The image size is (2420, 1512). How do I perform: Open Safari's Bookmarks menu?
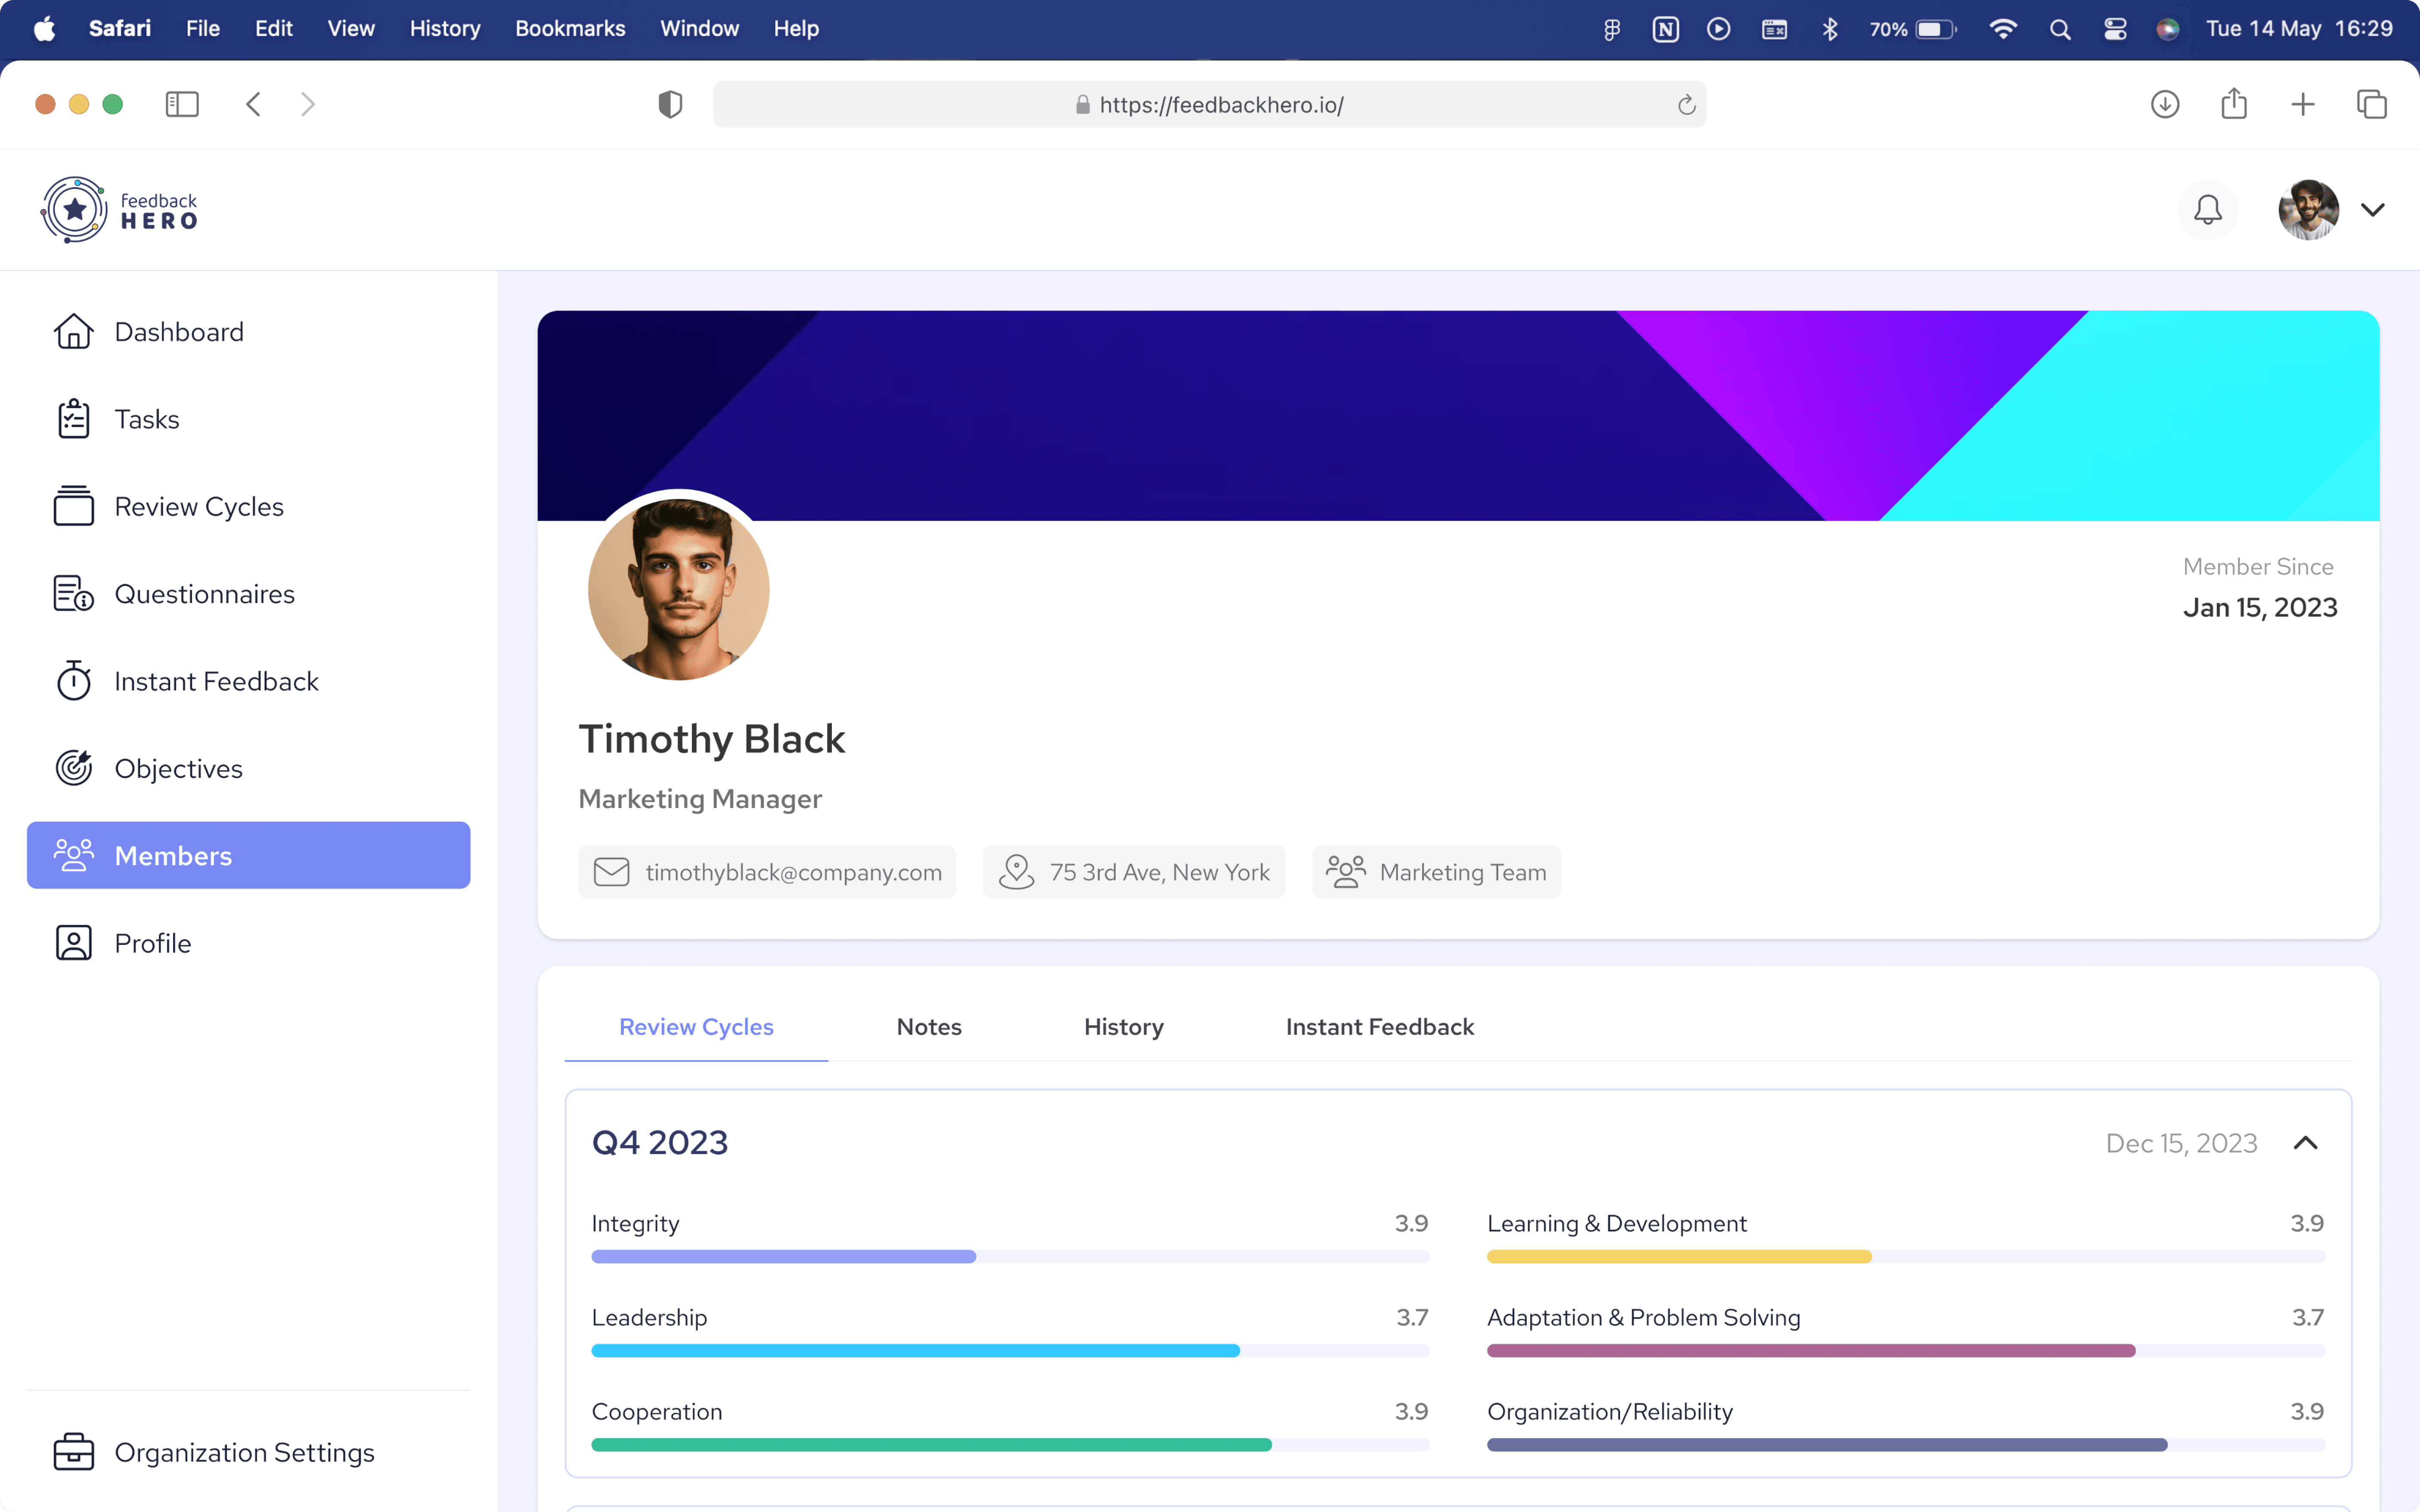(570, 29)
